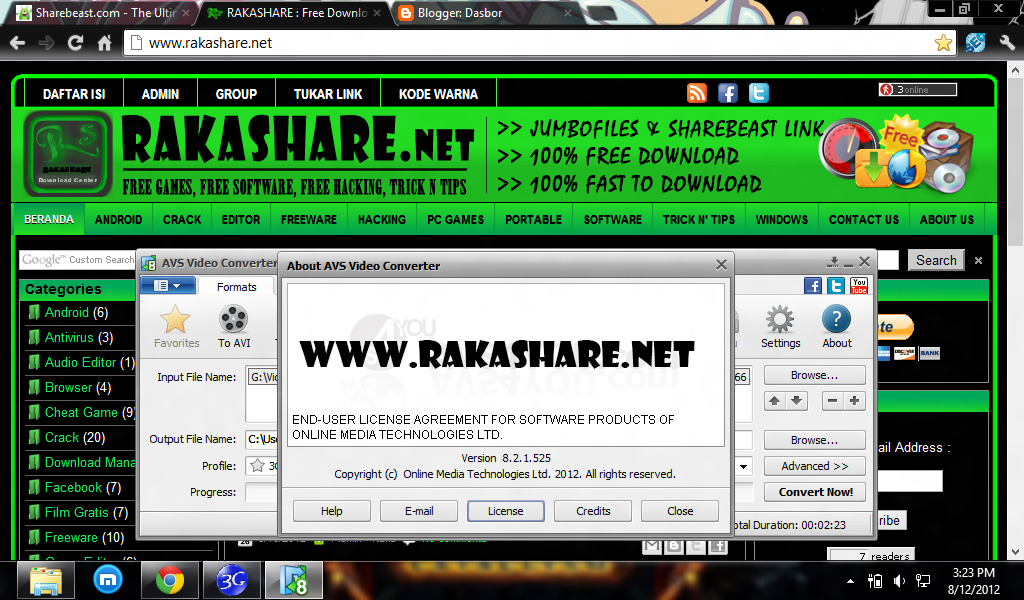1024x600 pixels.
Task: Open the Freeware category link
Action: tap(71, 537)
